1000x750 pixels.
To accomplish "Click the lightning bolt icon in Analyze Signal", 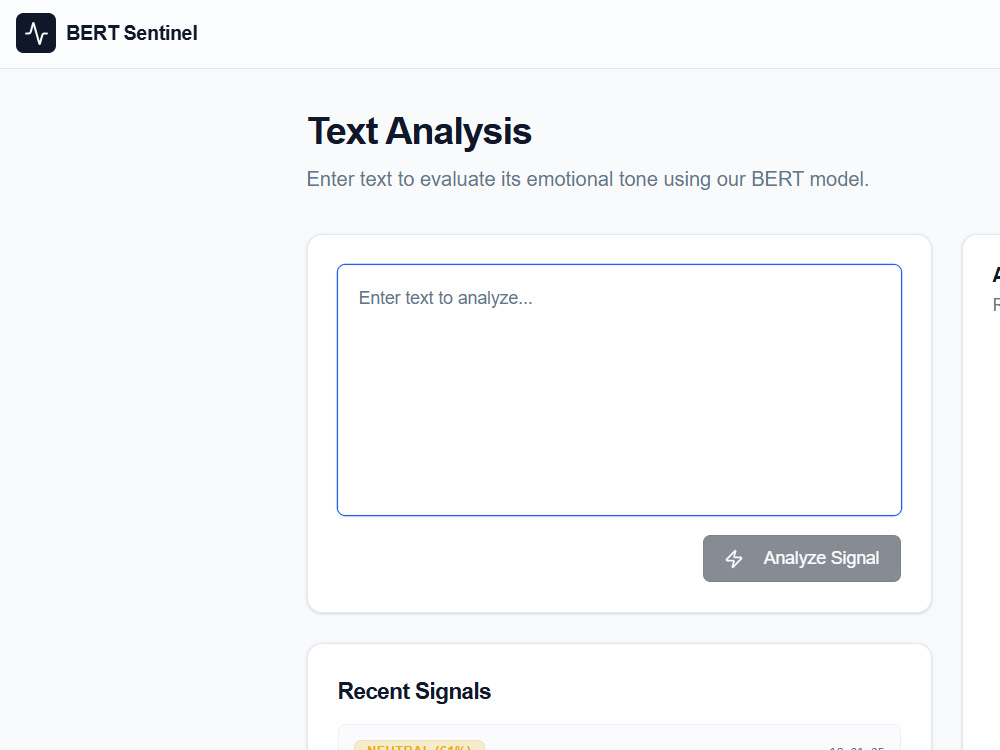I will pos(734,559).
